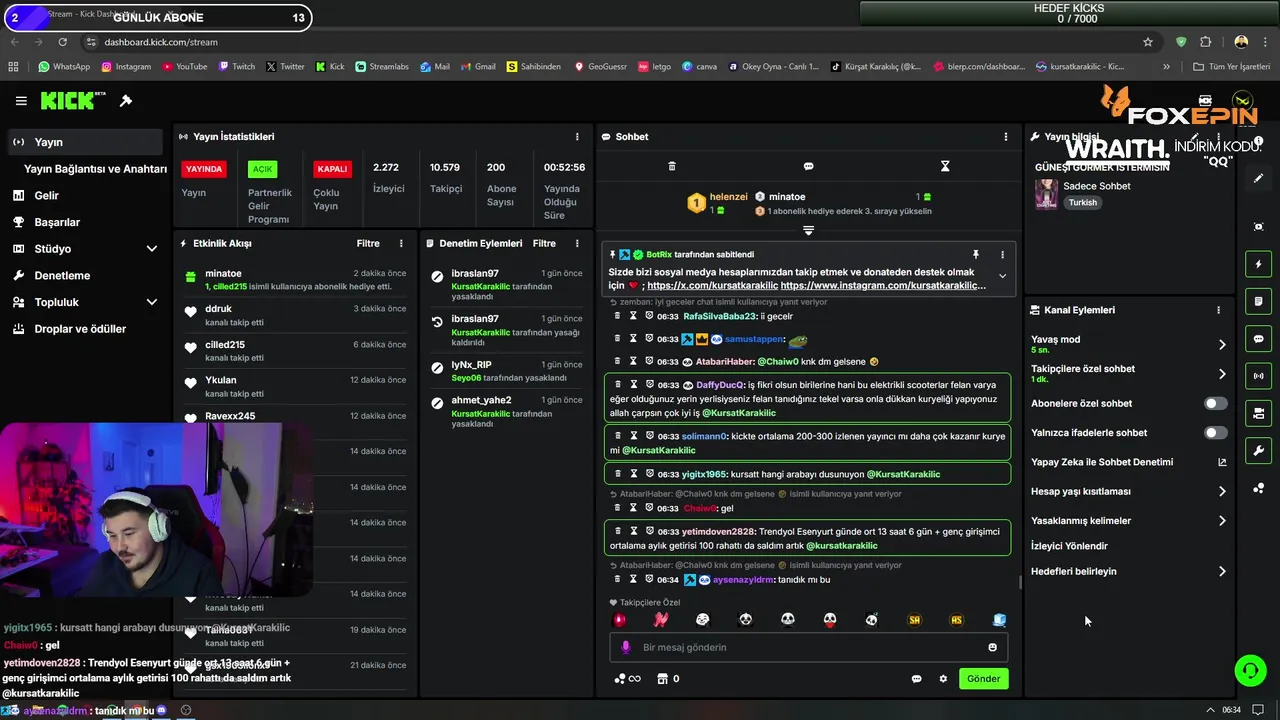1280x720 pixels.
Task: Click the infinity points icon below message box
Action: tap(627, 679)
